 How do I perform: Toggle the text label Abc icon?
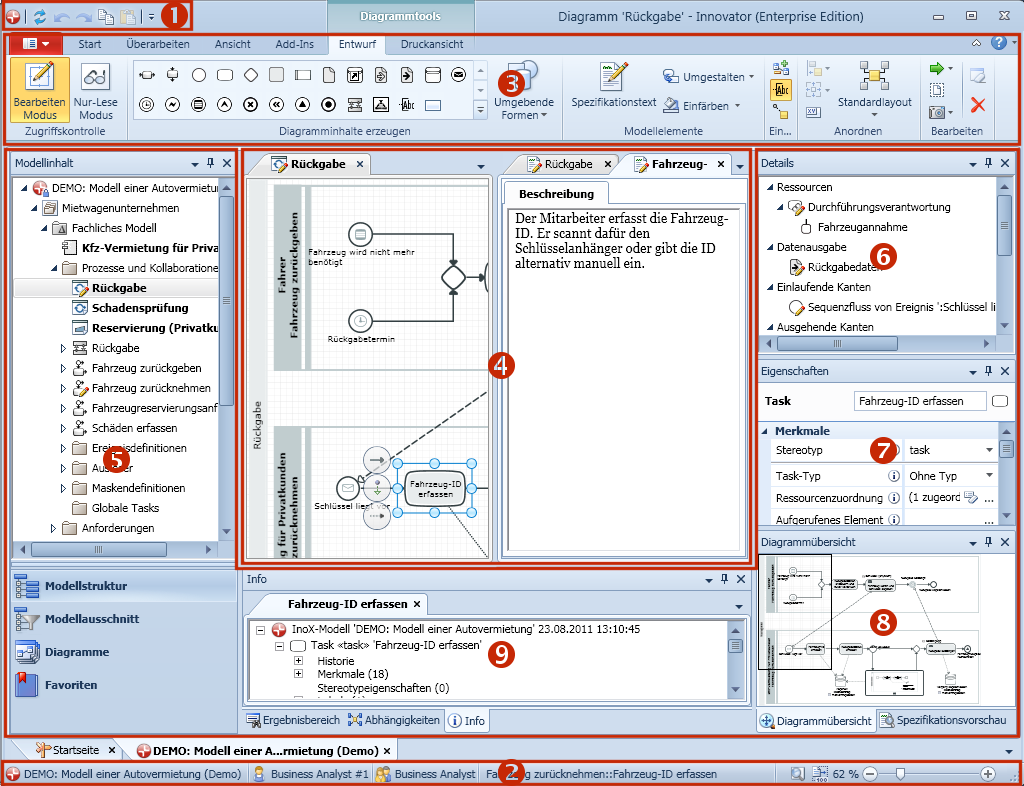[781, 90]
